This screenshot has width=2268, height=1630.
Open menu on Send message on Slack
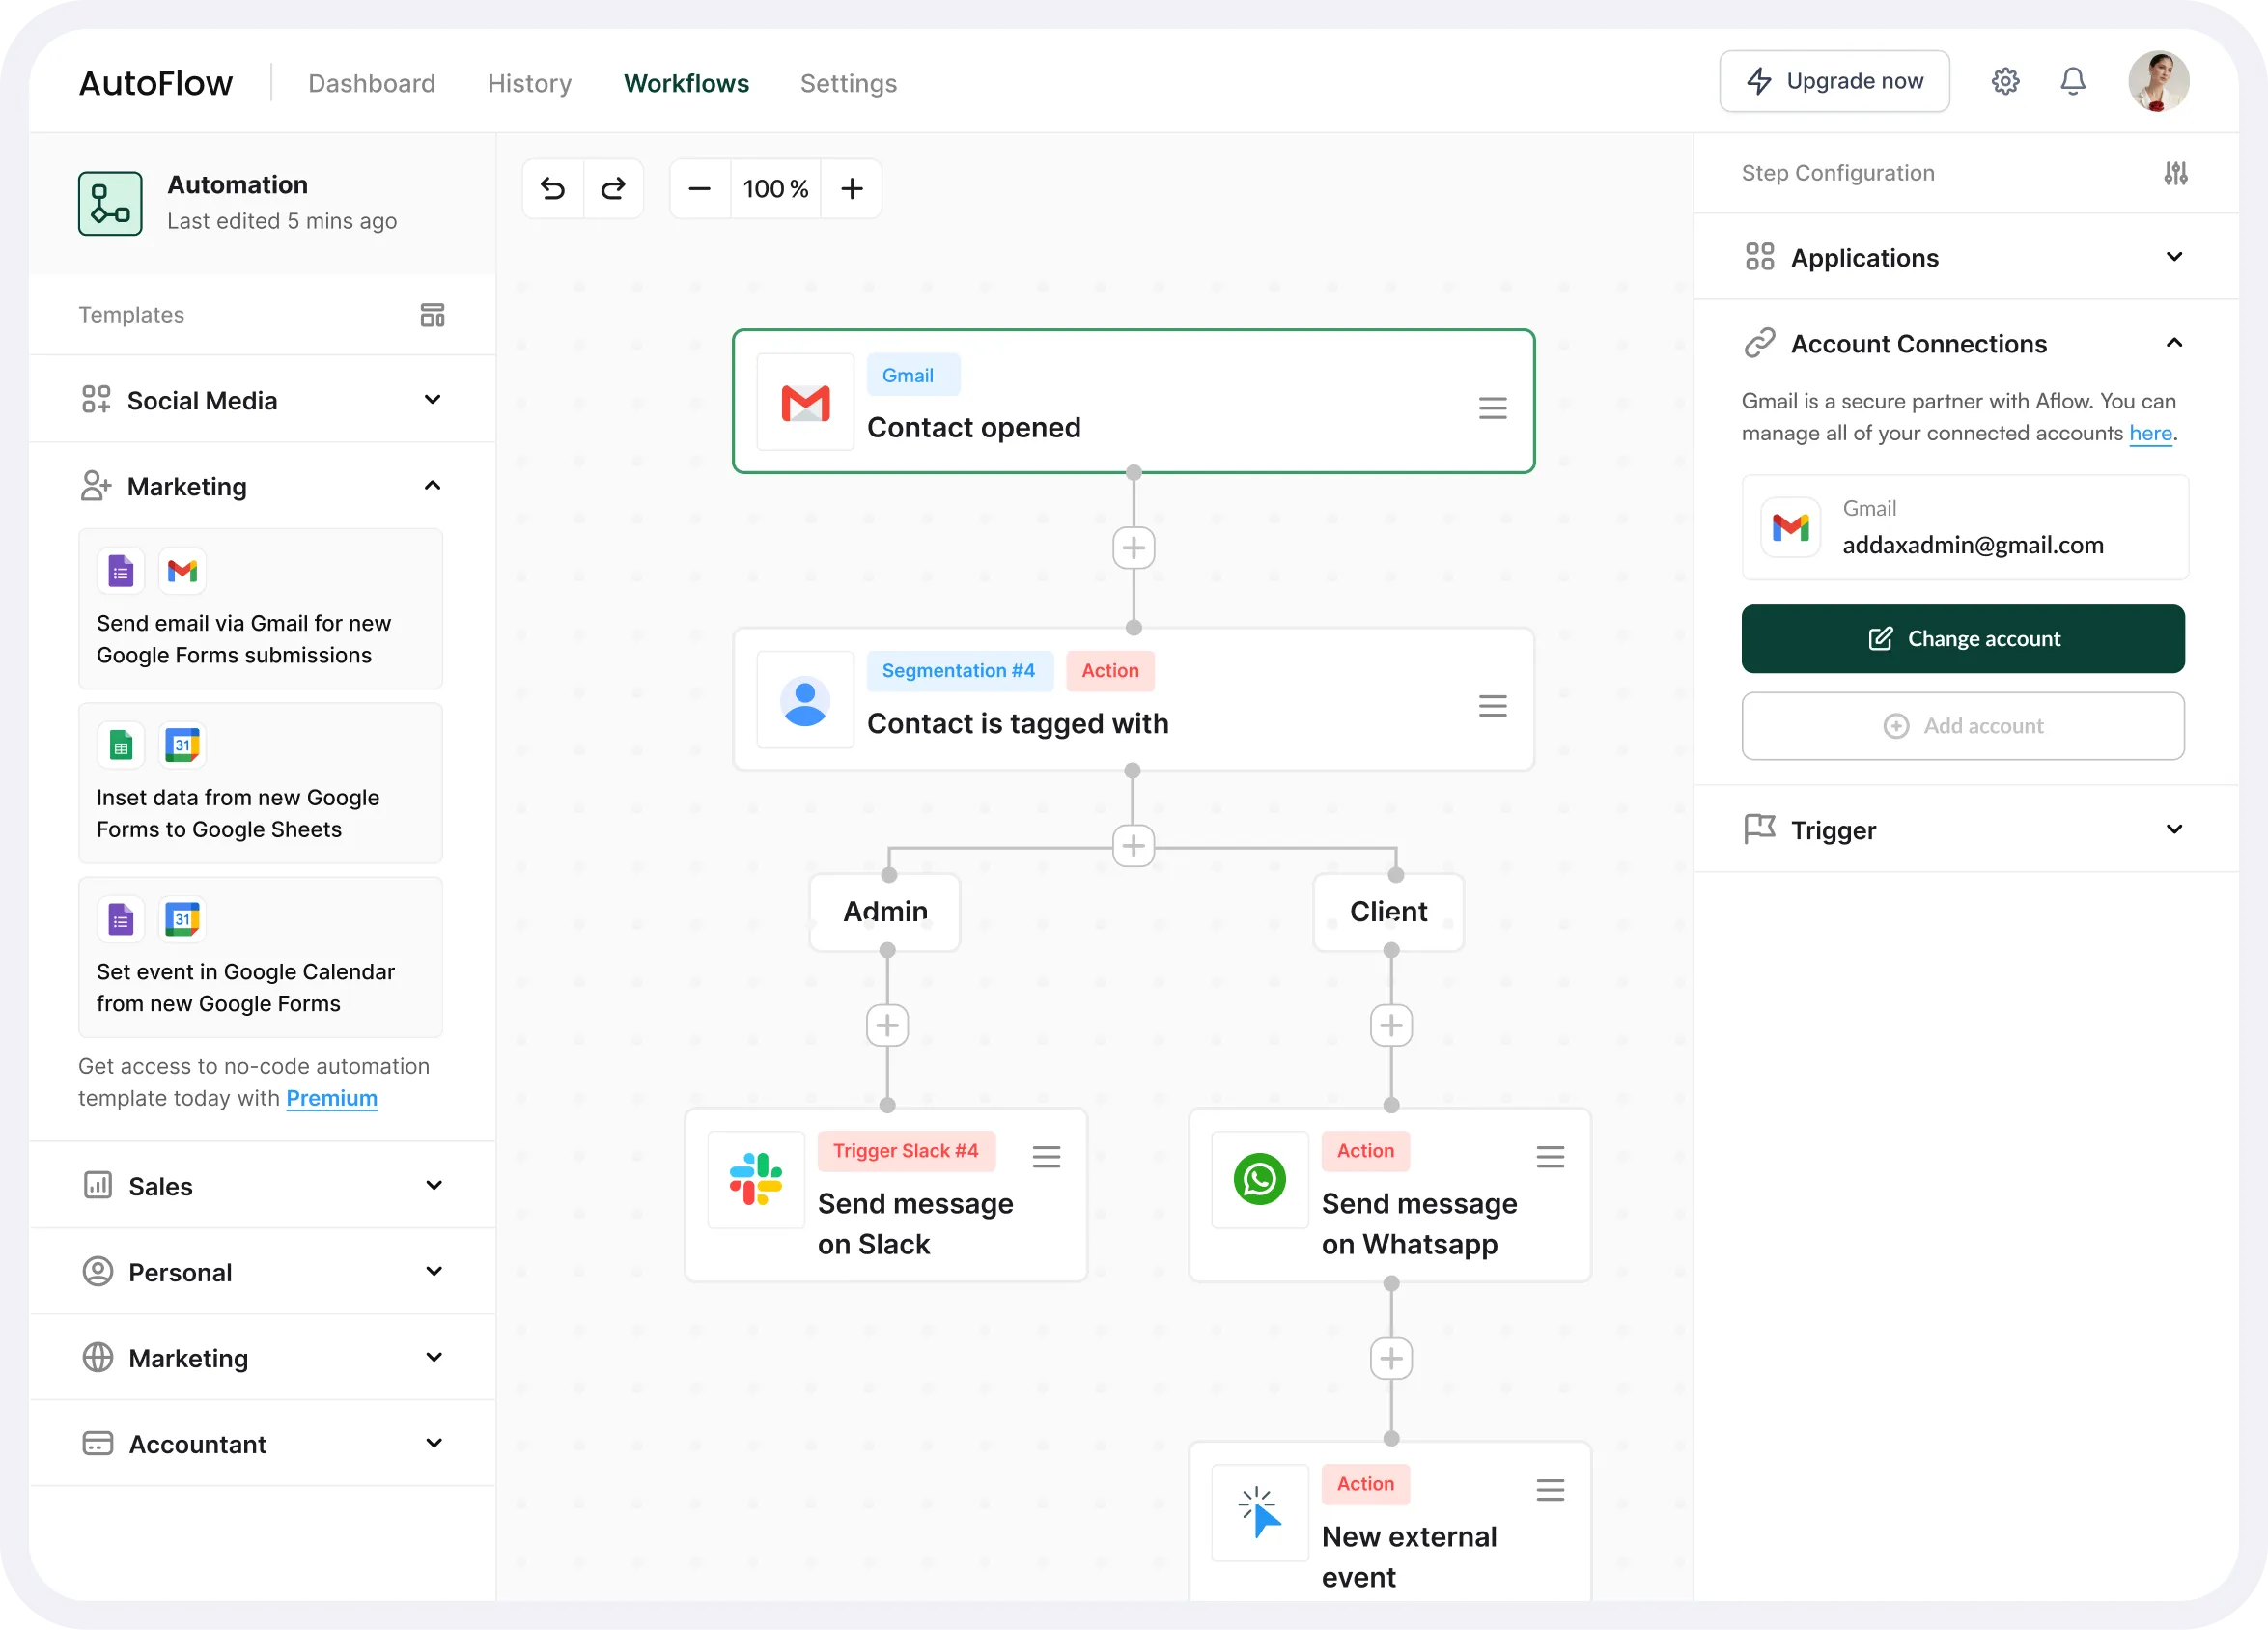click(x=1046, y=1157)
